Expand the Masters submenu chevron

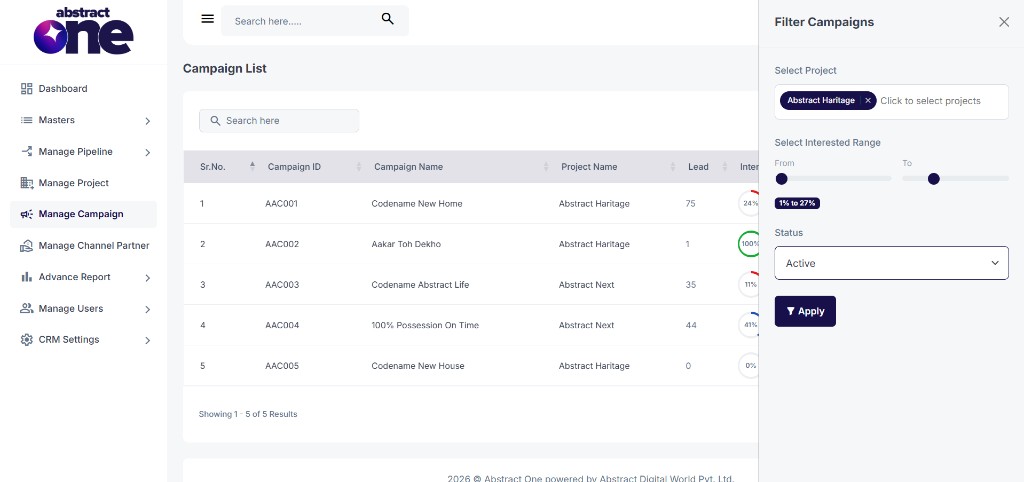coord(148,121)
